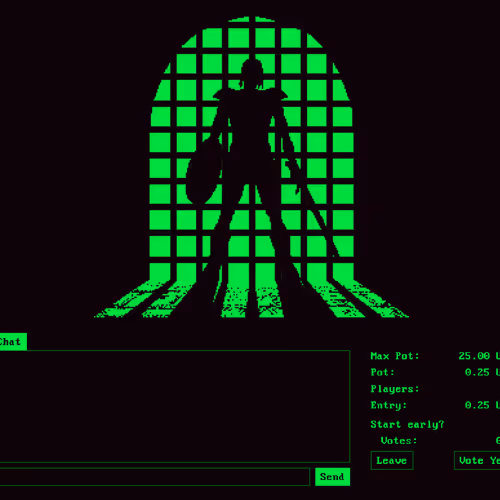500x500 pixels.
Task: Vote Yes to start early
Action: pos(477,461)
